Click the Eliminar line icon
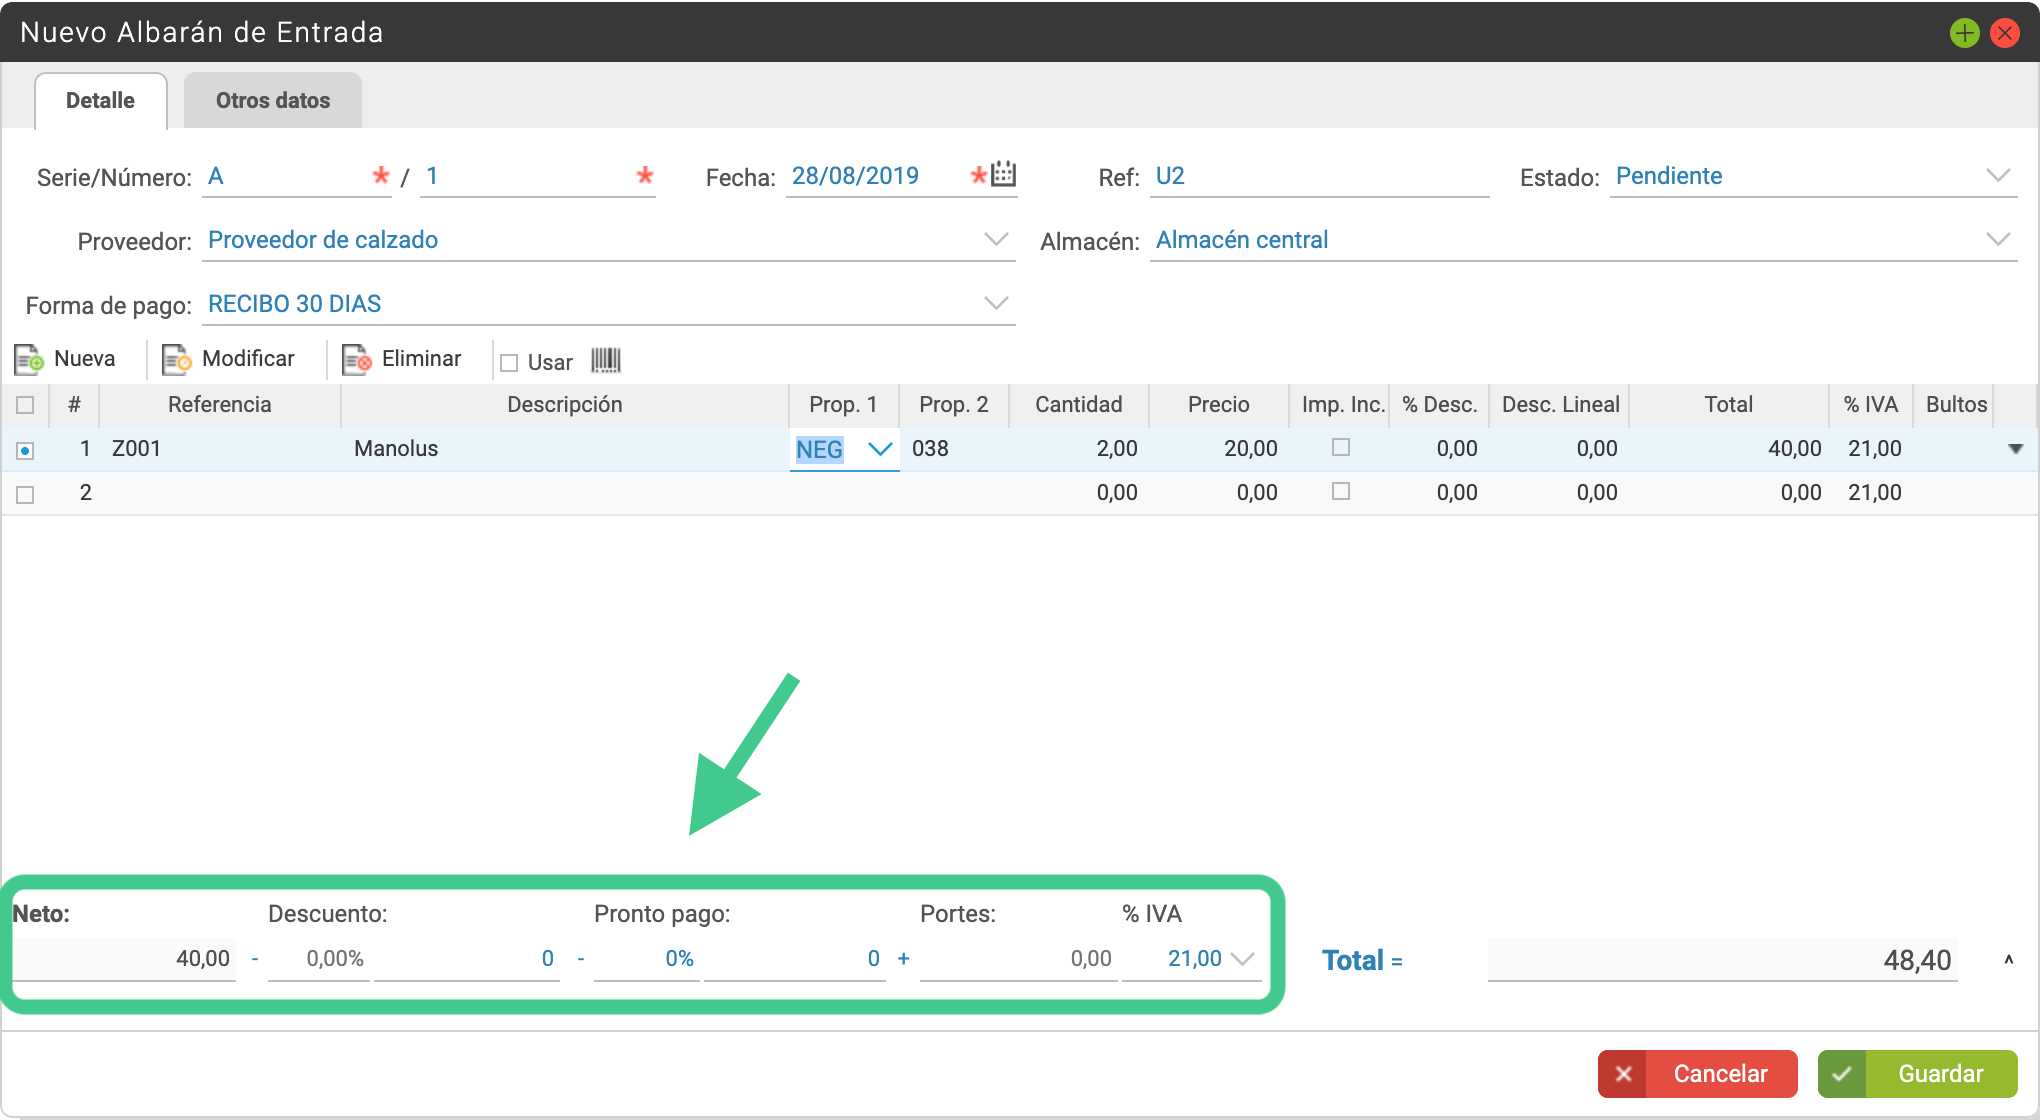This screenshot has height=1120, width=2040. coord(357,359)
